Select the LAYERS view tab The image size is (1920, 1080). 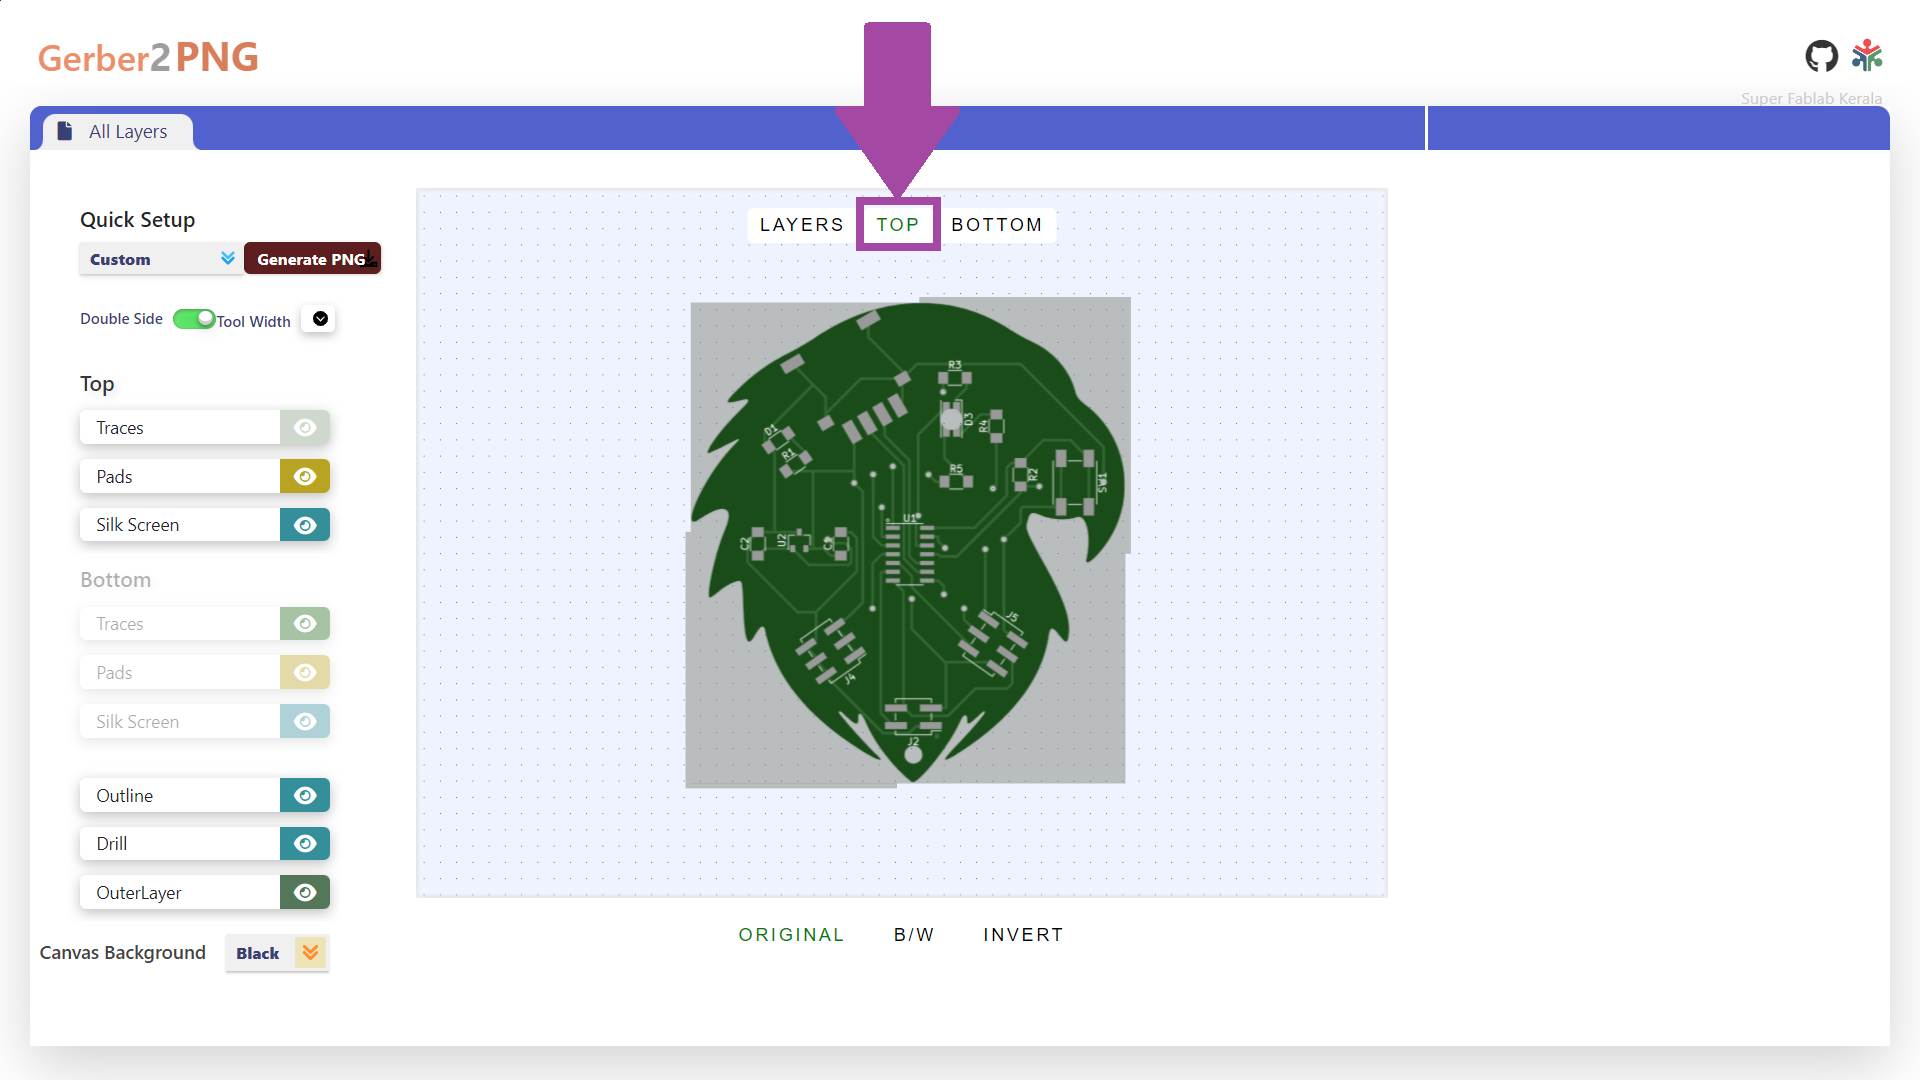click(x=801, y=225)
